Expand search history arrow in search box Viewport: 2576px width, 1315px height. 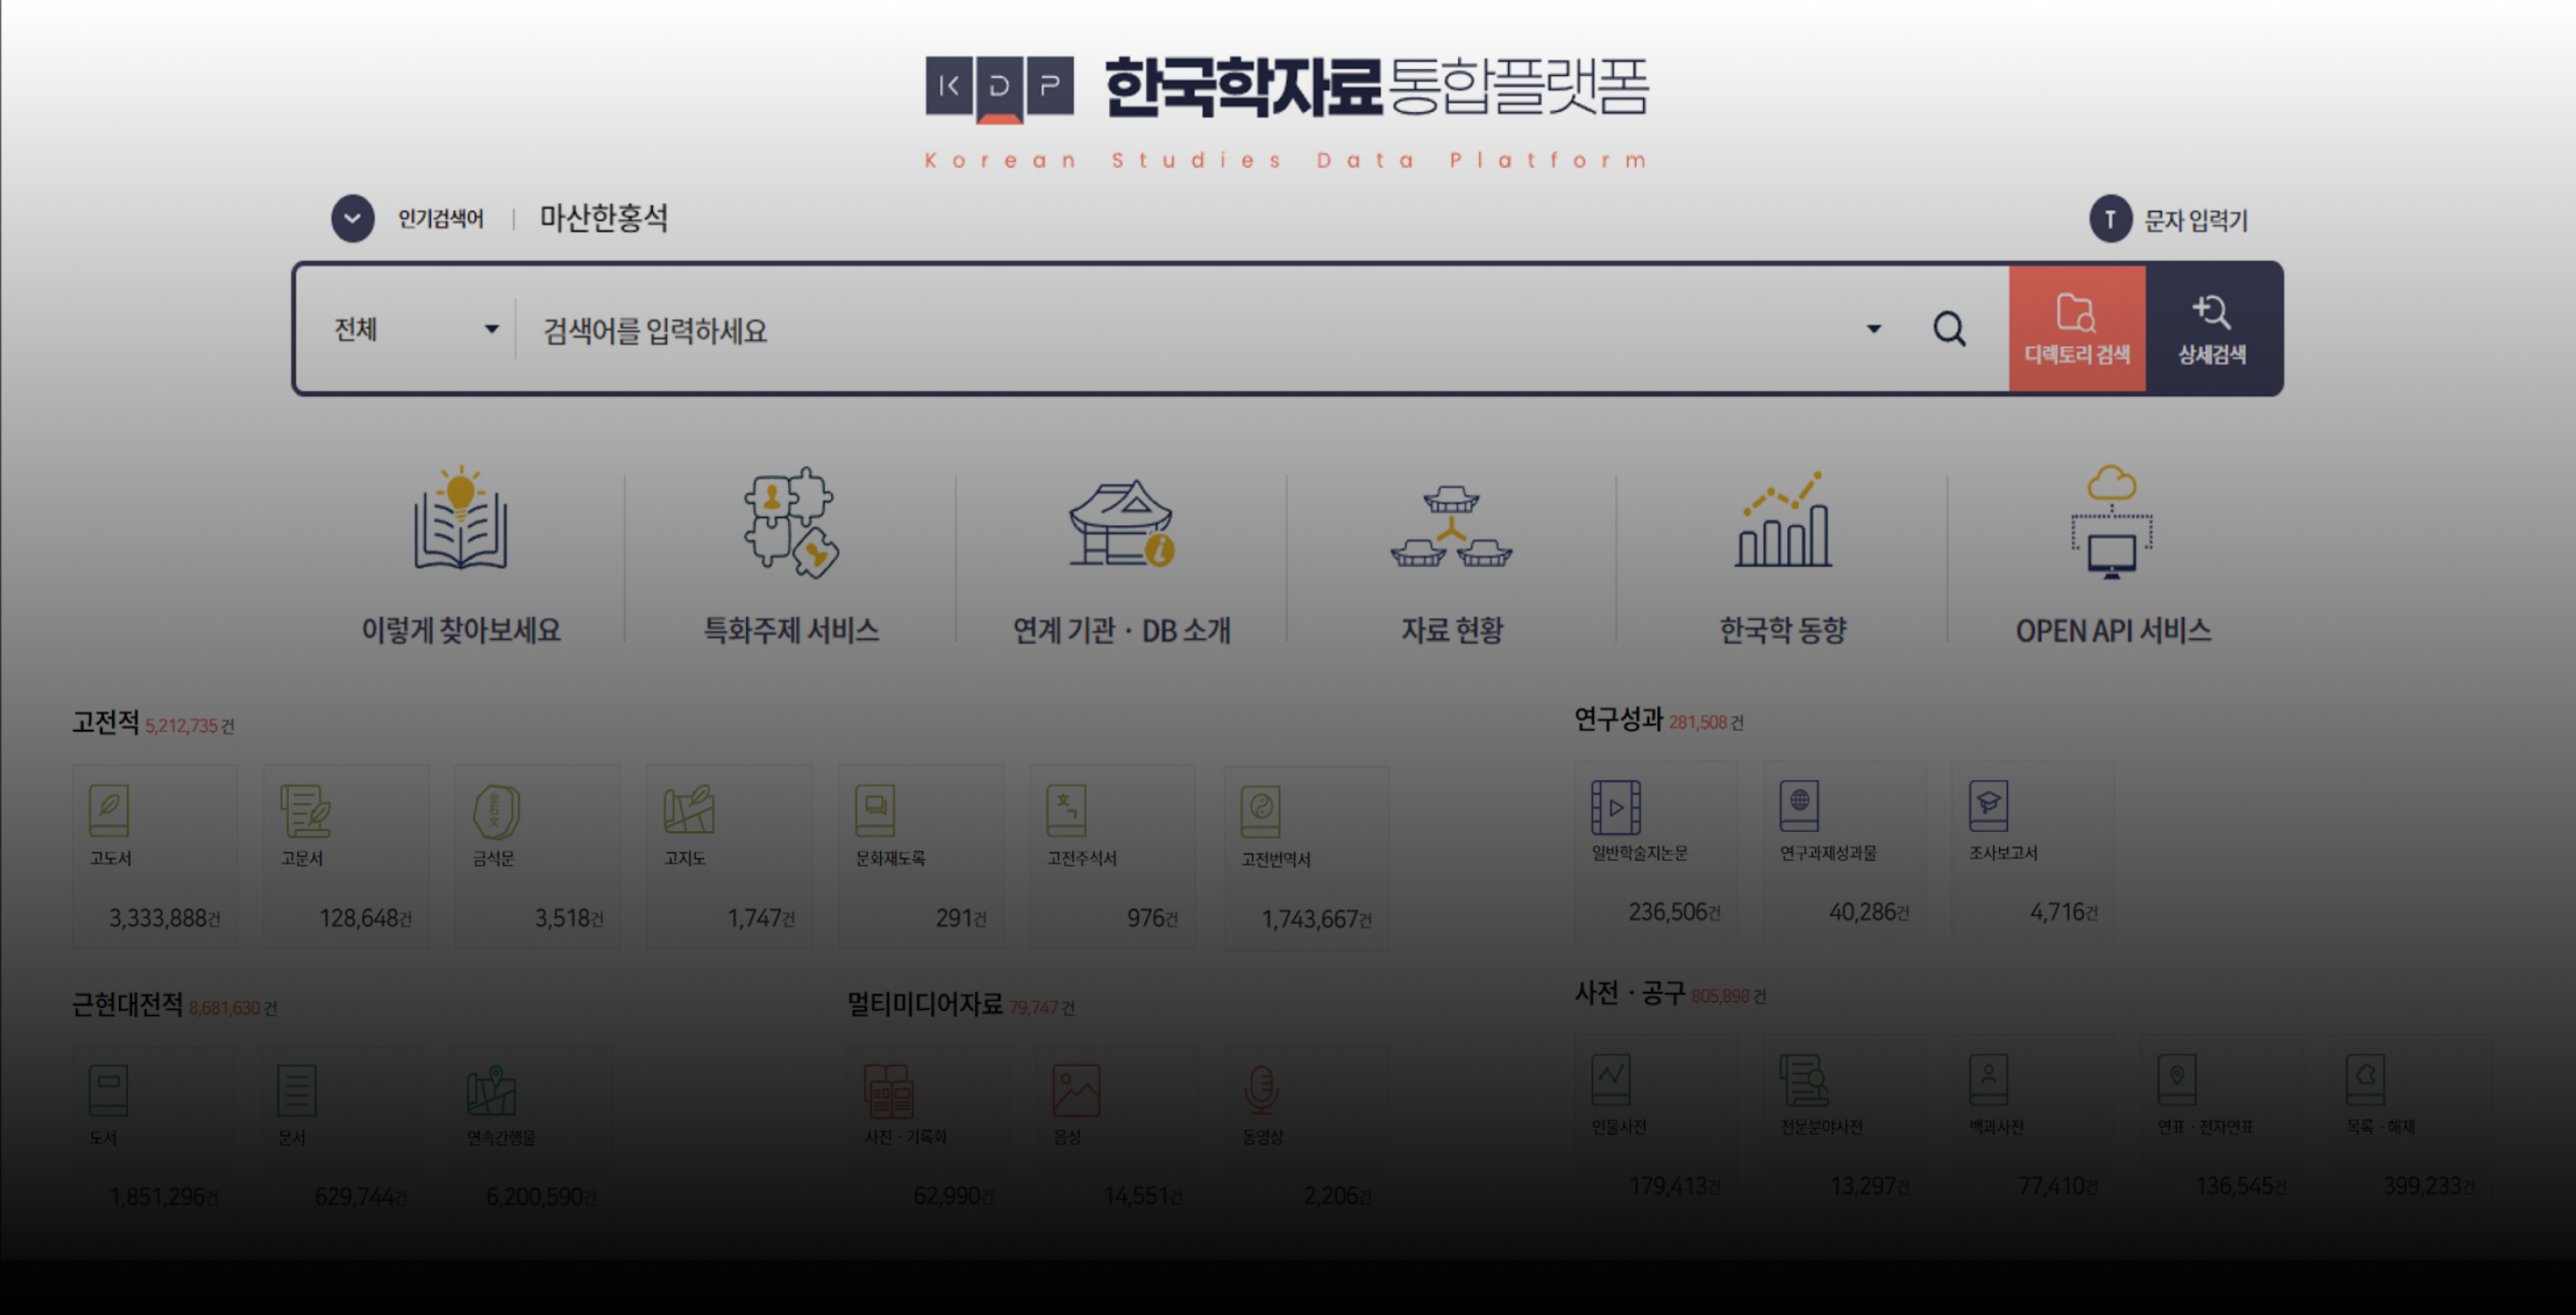[x=1873, y=329]
